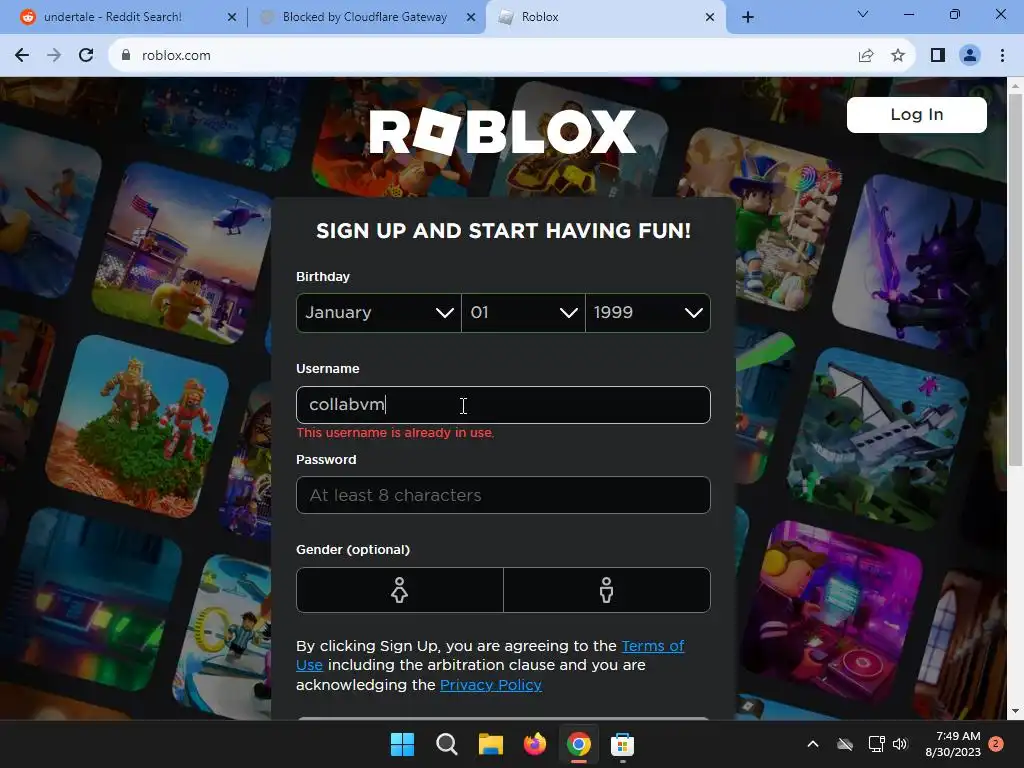Screen dimensions: 1024x768
Task: Click the roblox.com address bar
Action: (483, 56)
